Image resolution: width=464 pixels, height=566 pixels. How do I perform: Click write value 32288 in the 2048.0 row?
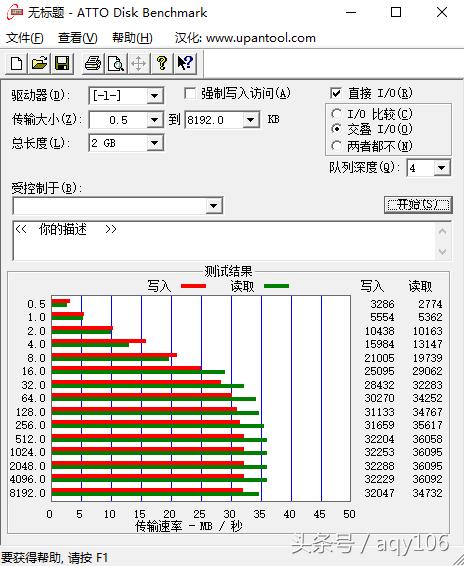(x=380, y=466)
